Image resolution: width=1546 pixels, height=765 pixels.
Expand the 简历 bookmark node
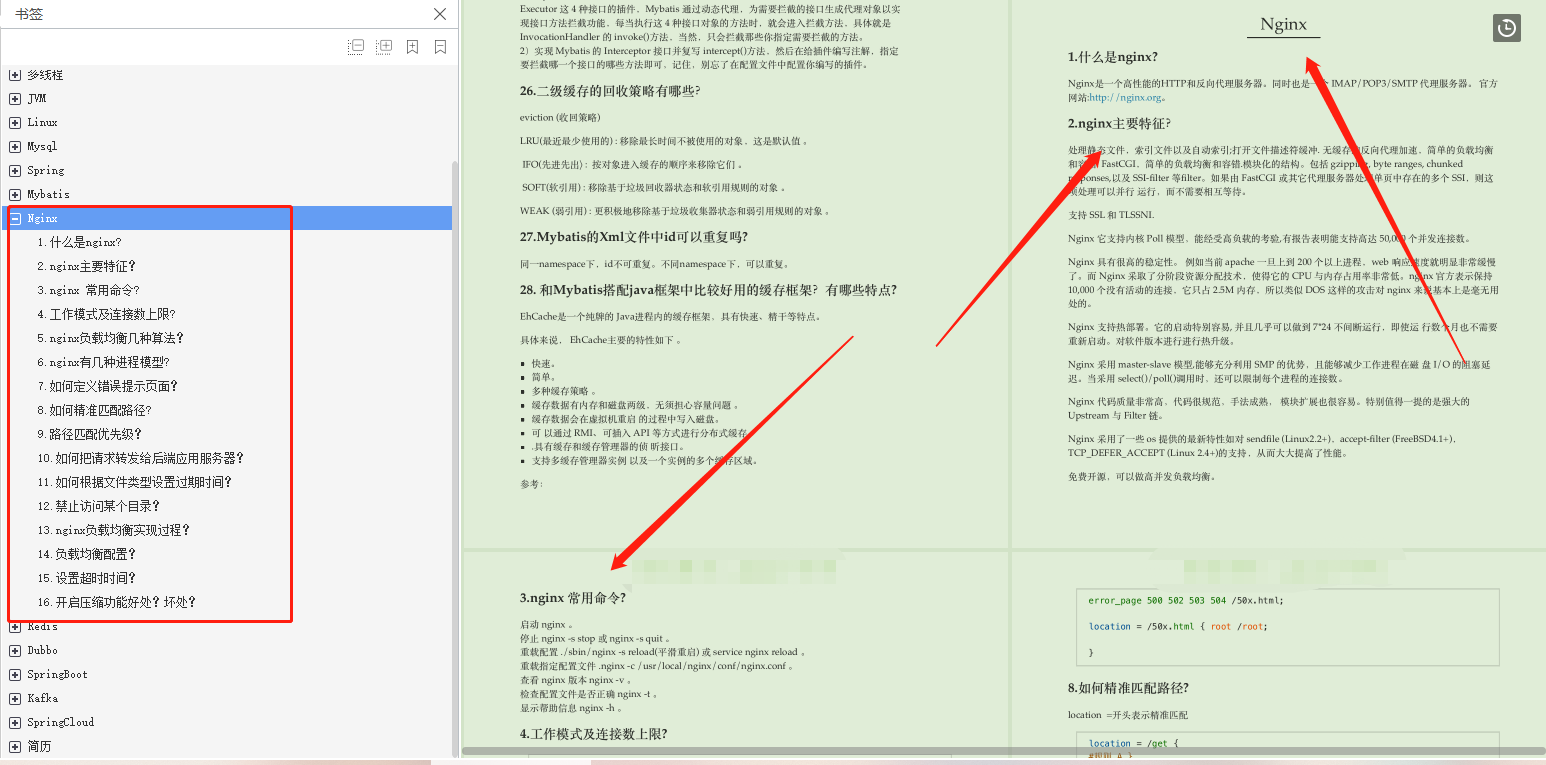pyautogui.click(x=15, y=746)
